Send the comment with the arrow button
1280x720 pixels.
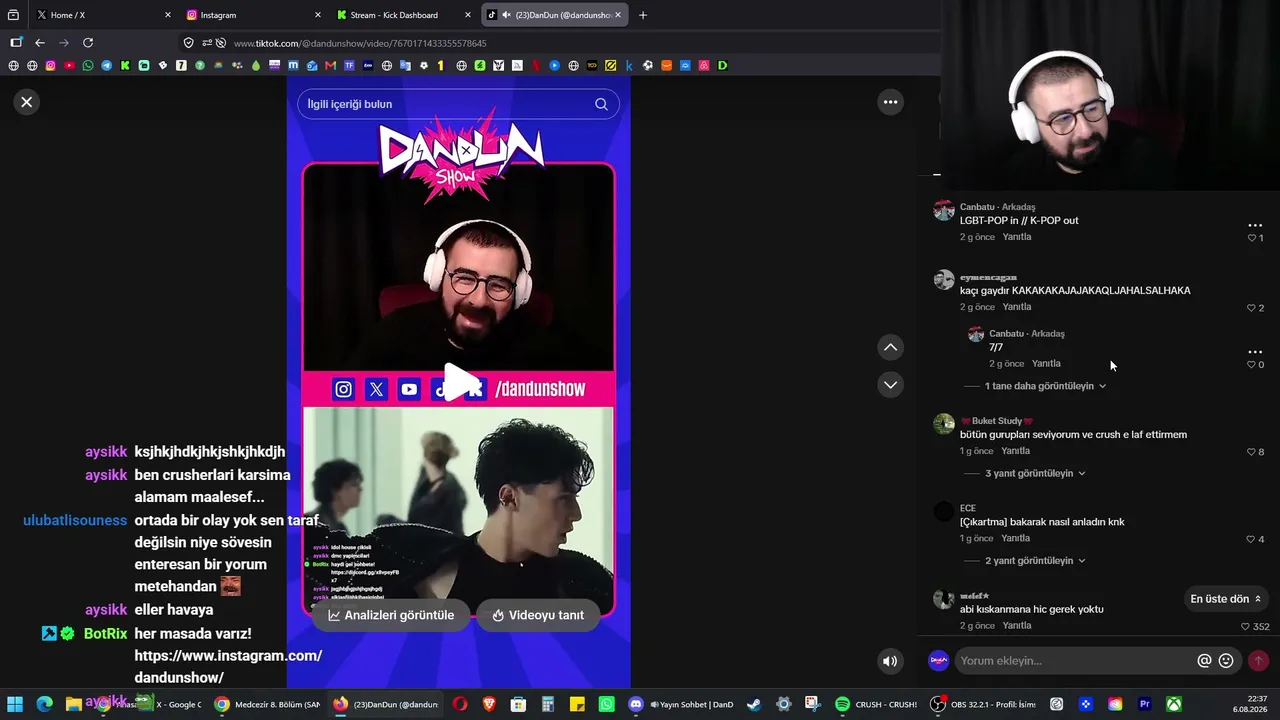pyautogui.click(x=1258, y=661)
